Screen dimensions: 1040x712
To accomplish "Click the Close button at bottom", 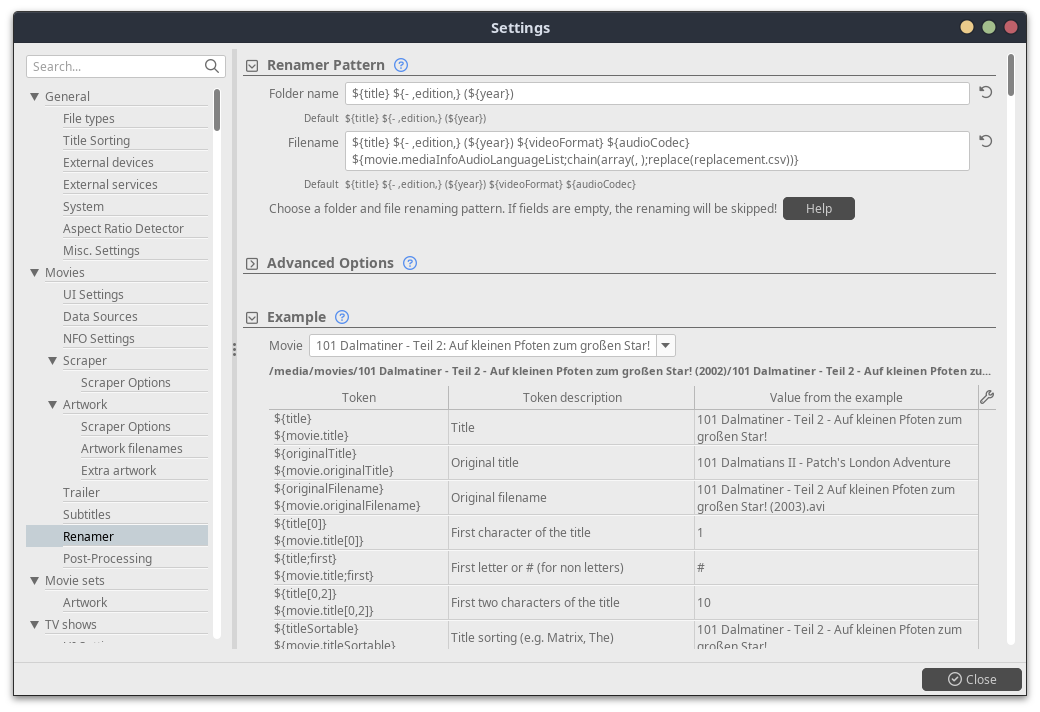I will pyautogui.click(x=971, y=679).
